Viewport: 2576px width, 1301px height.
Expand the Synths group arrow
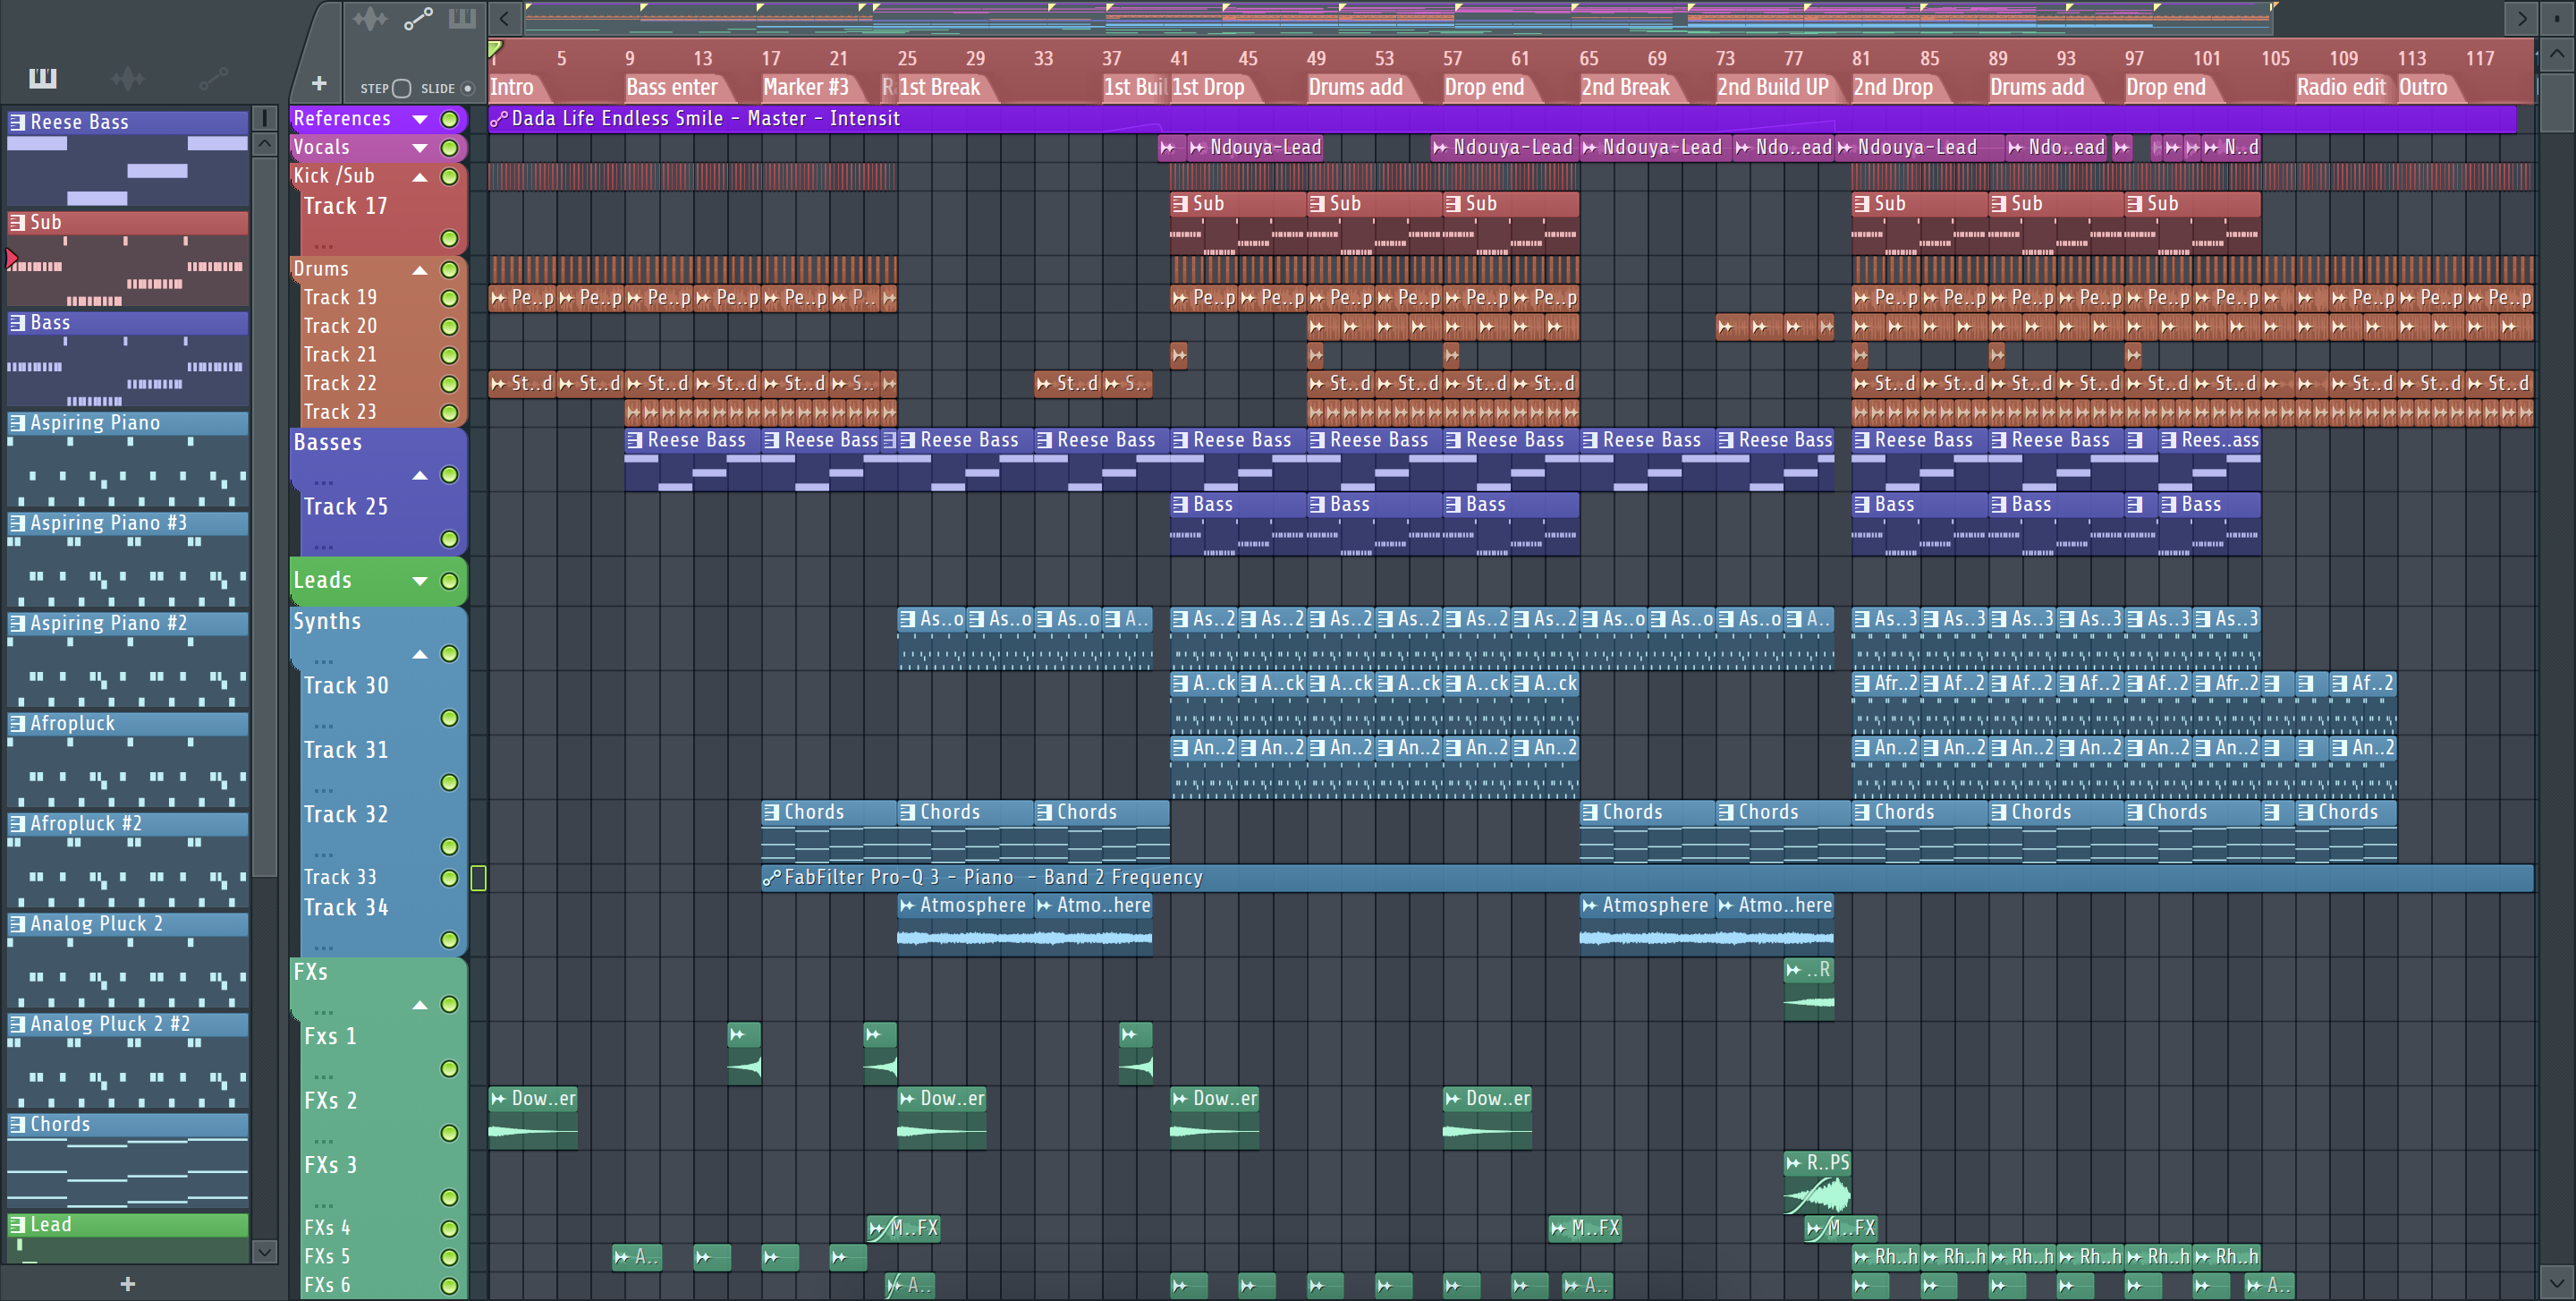pos(420,654)
